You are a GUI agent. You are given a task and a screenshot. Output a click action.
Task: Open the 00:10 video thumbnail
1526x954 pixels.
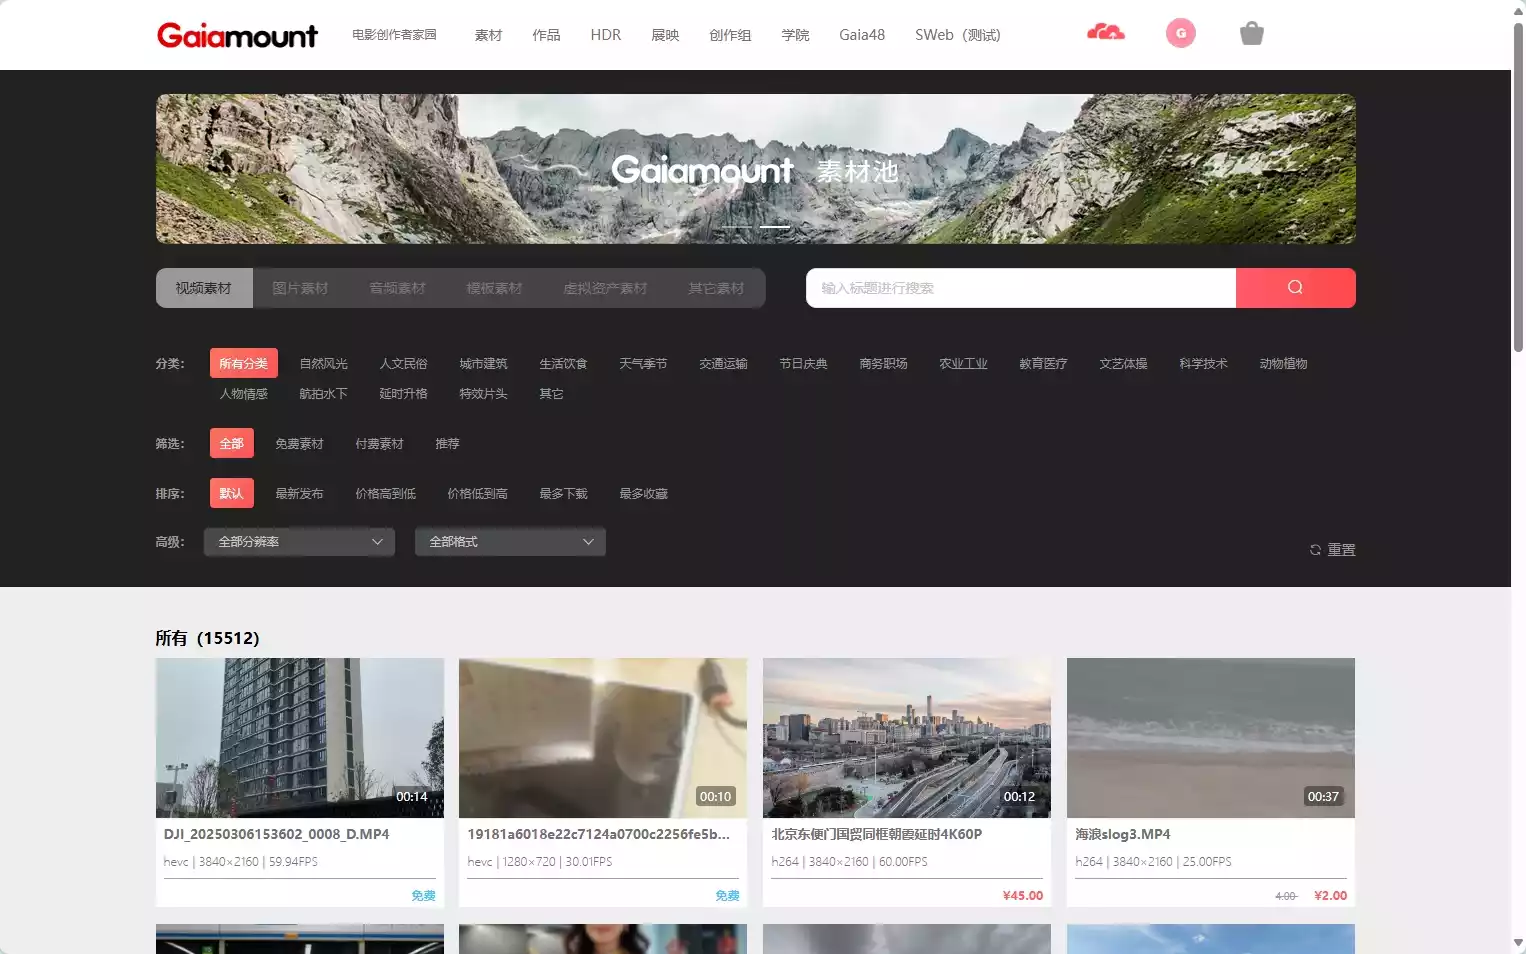603,738
